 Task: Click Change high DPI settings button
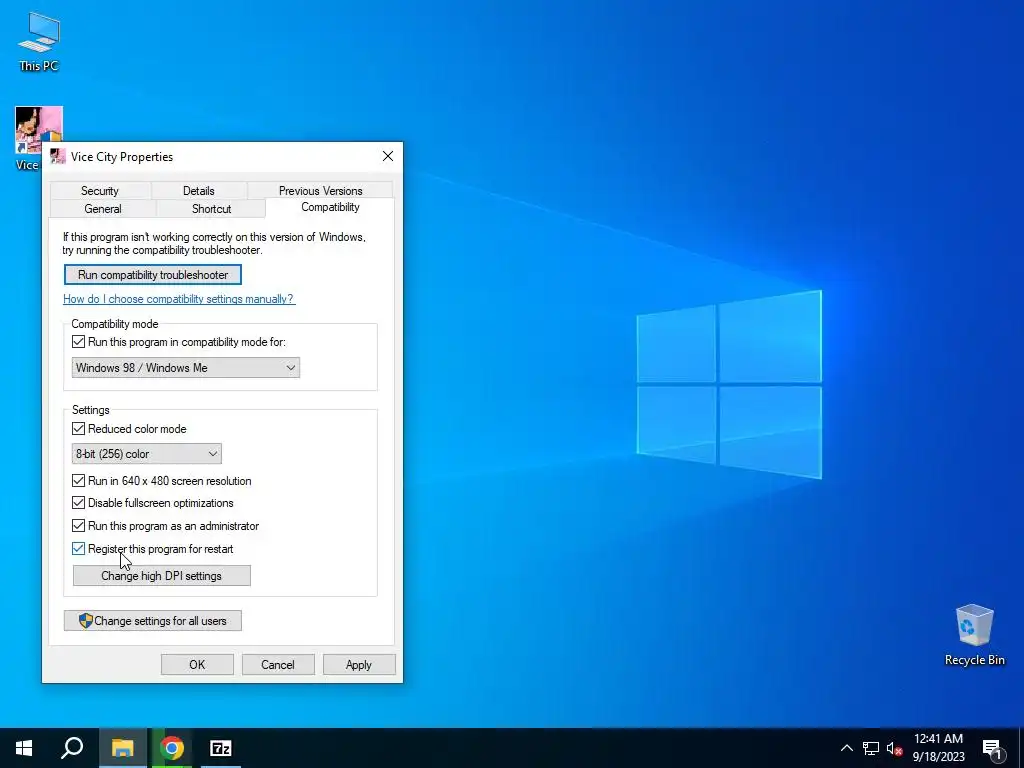(x=161, y=576)
